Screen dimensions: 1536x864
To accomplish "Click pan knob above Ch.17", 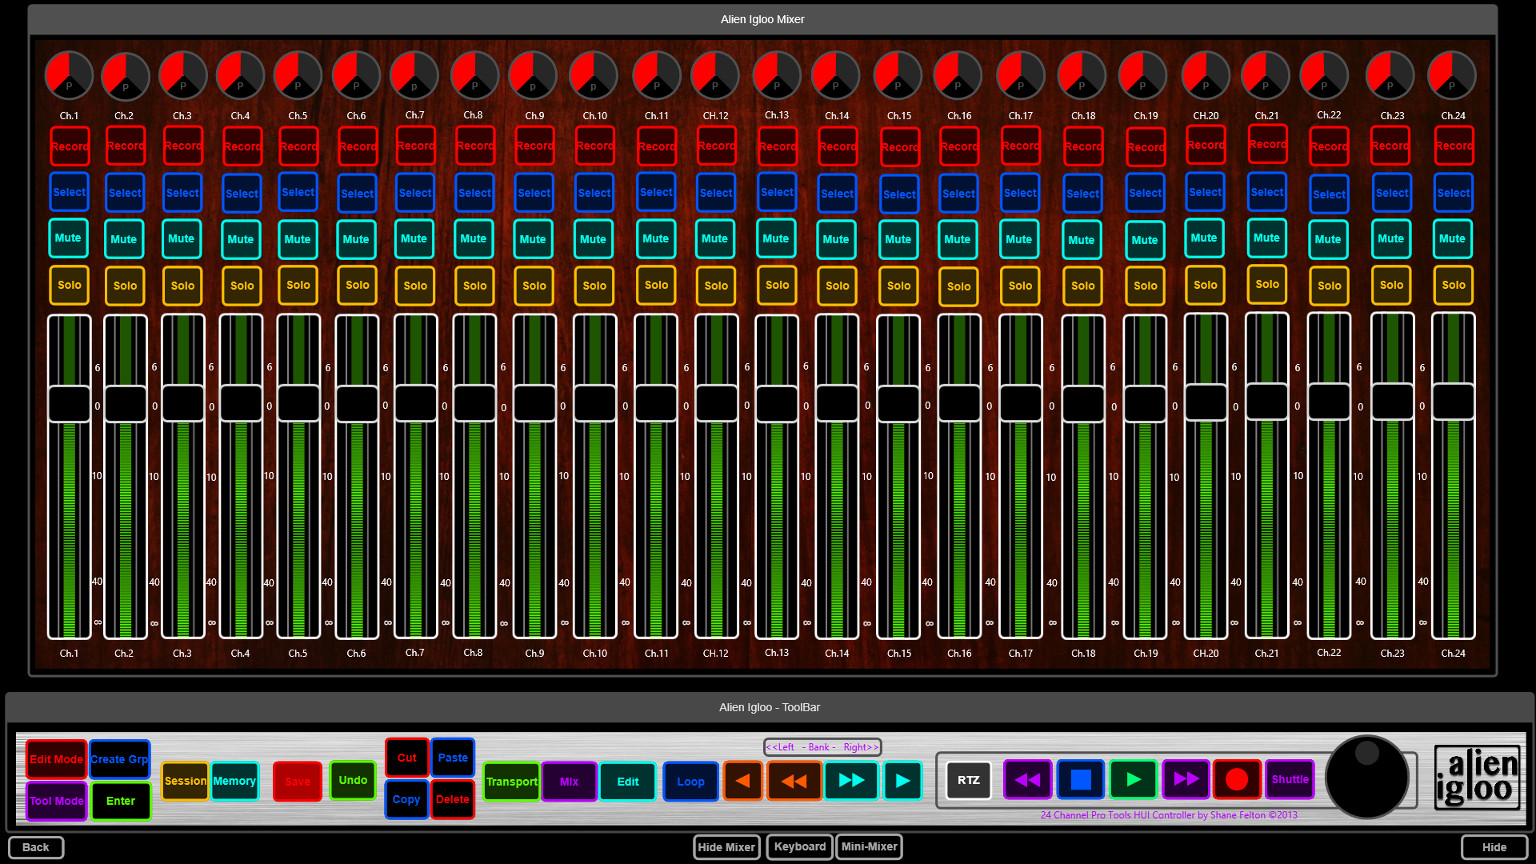I will [1021, 76].
